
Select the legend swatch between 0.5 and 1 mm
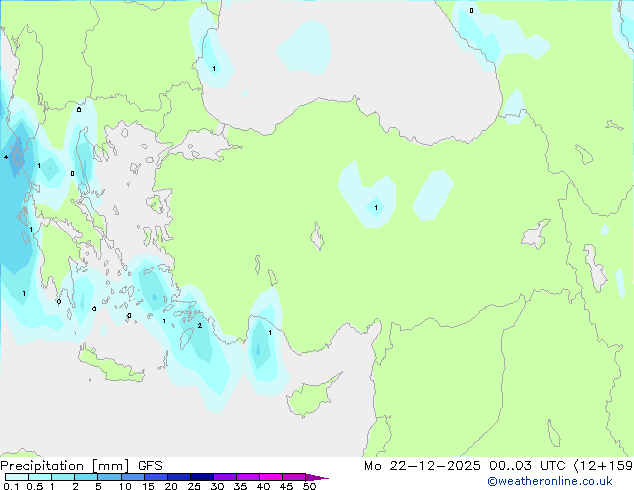(40, 477)
